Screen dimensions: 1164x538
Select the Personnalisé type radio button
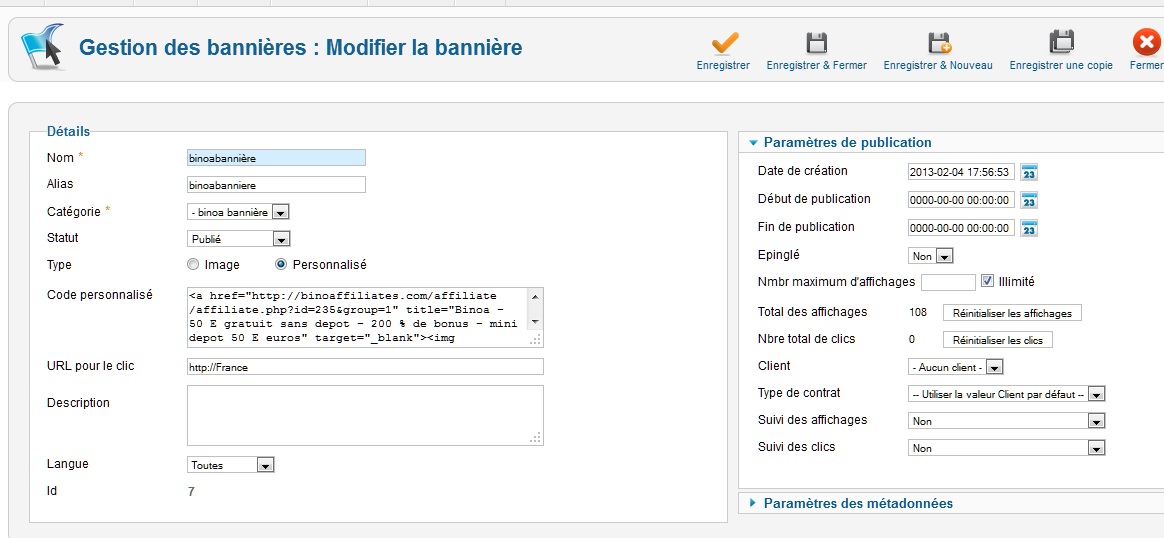[281, 265]
